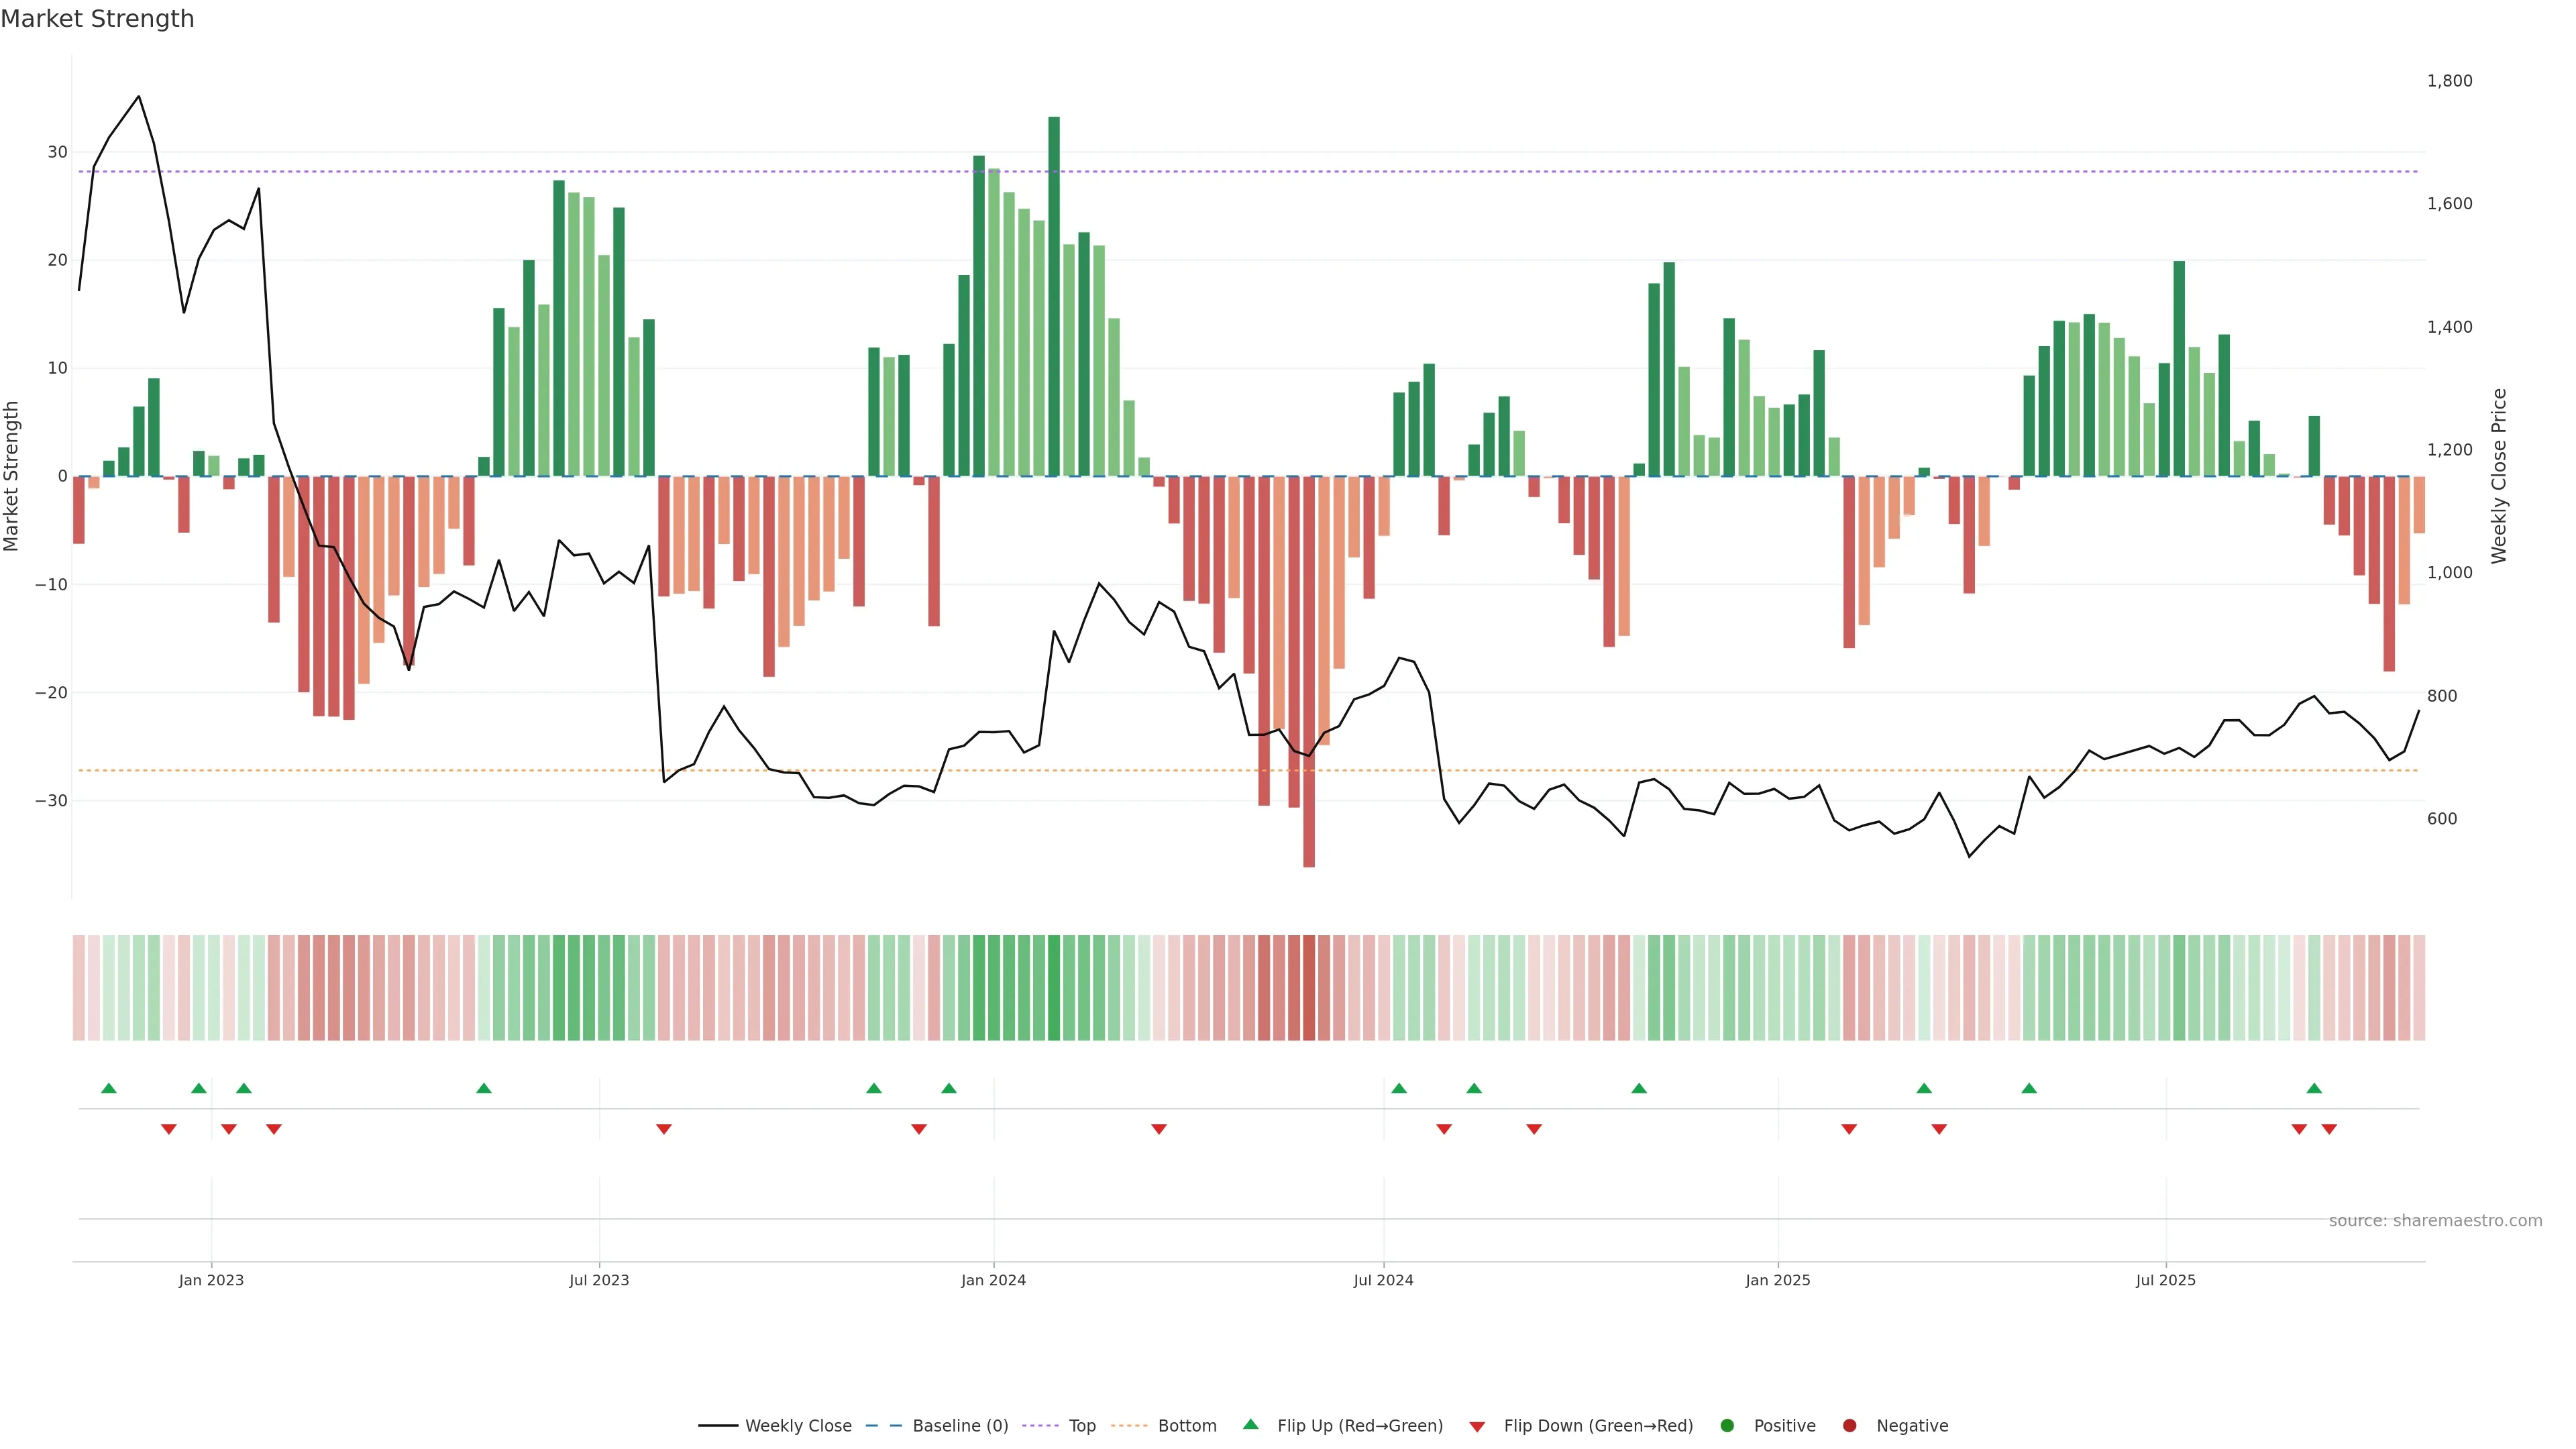Viewport: 2576px width, 1449px height.
Task: Click the Jan 2024 x-axis label
Action: pos(993,1280)
